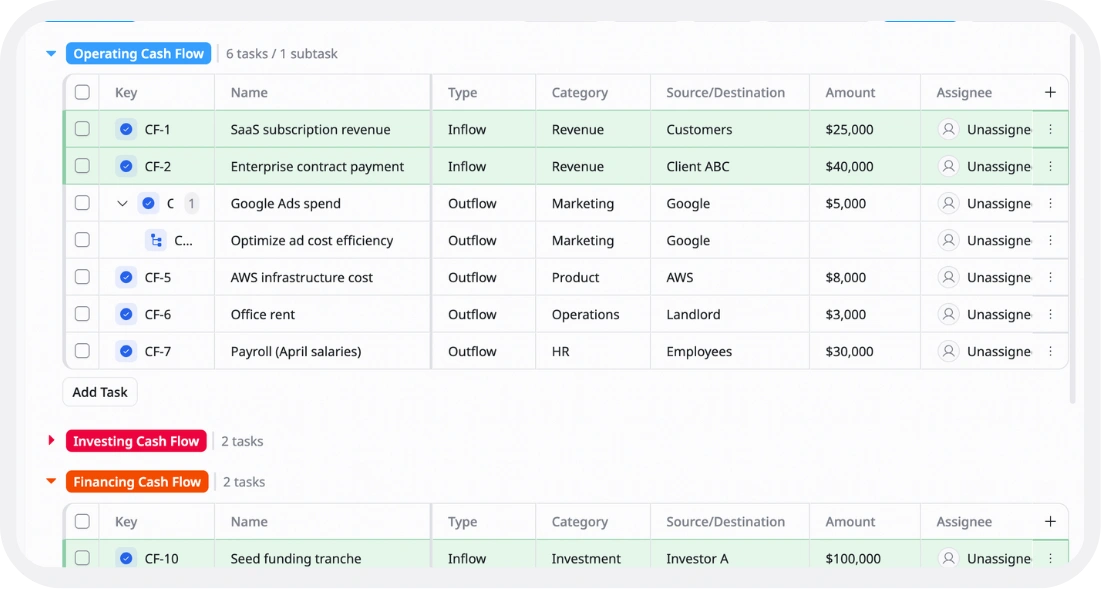Open more options for Payroll (April salaries) row
This screenshot has height=591, width=1103.
(x=1050, y=351)
